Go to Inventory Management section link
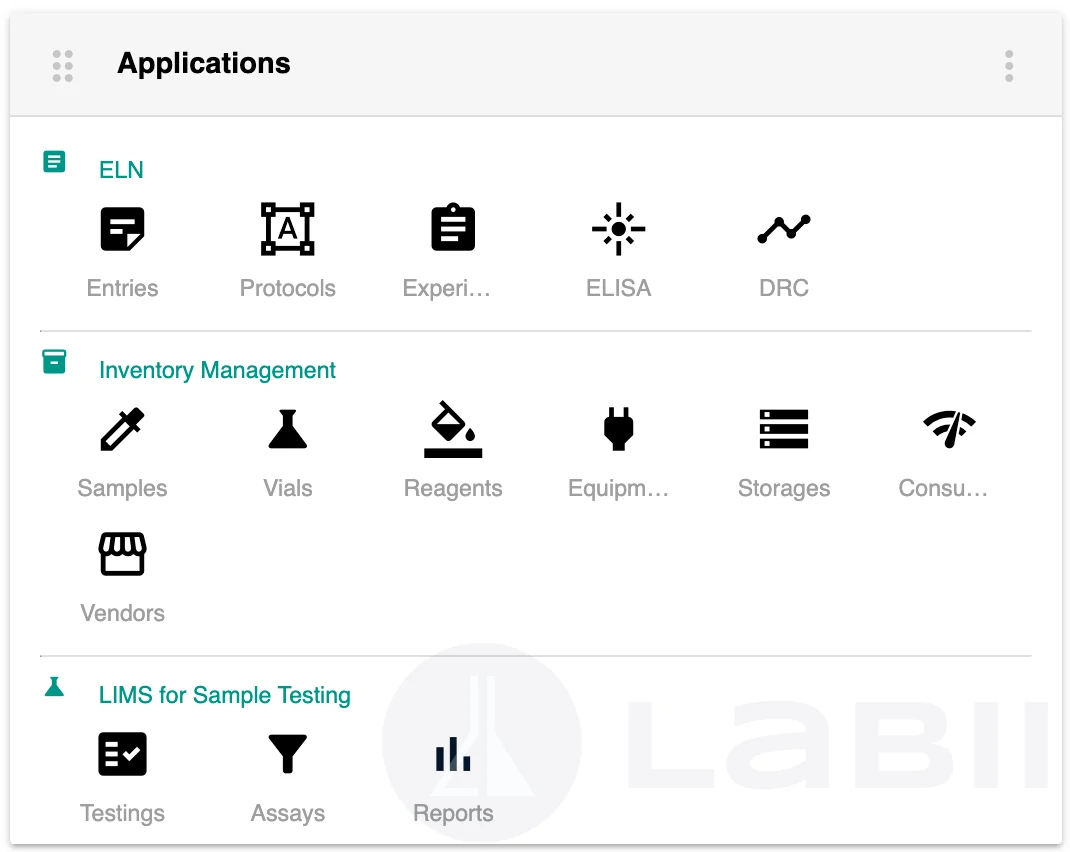 point(217,370)
